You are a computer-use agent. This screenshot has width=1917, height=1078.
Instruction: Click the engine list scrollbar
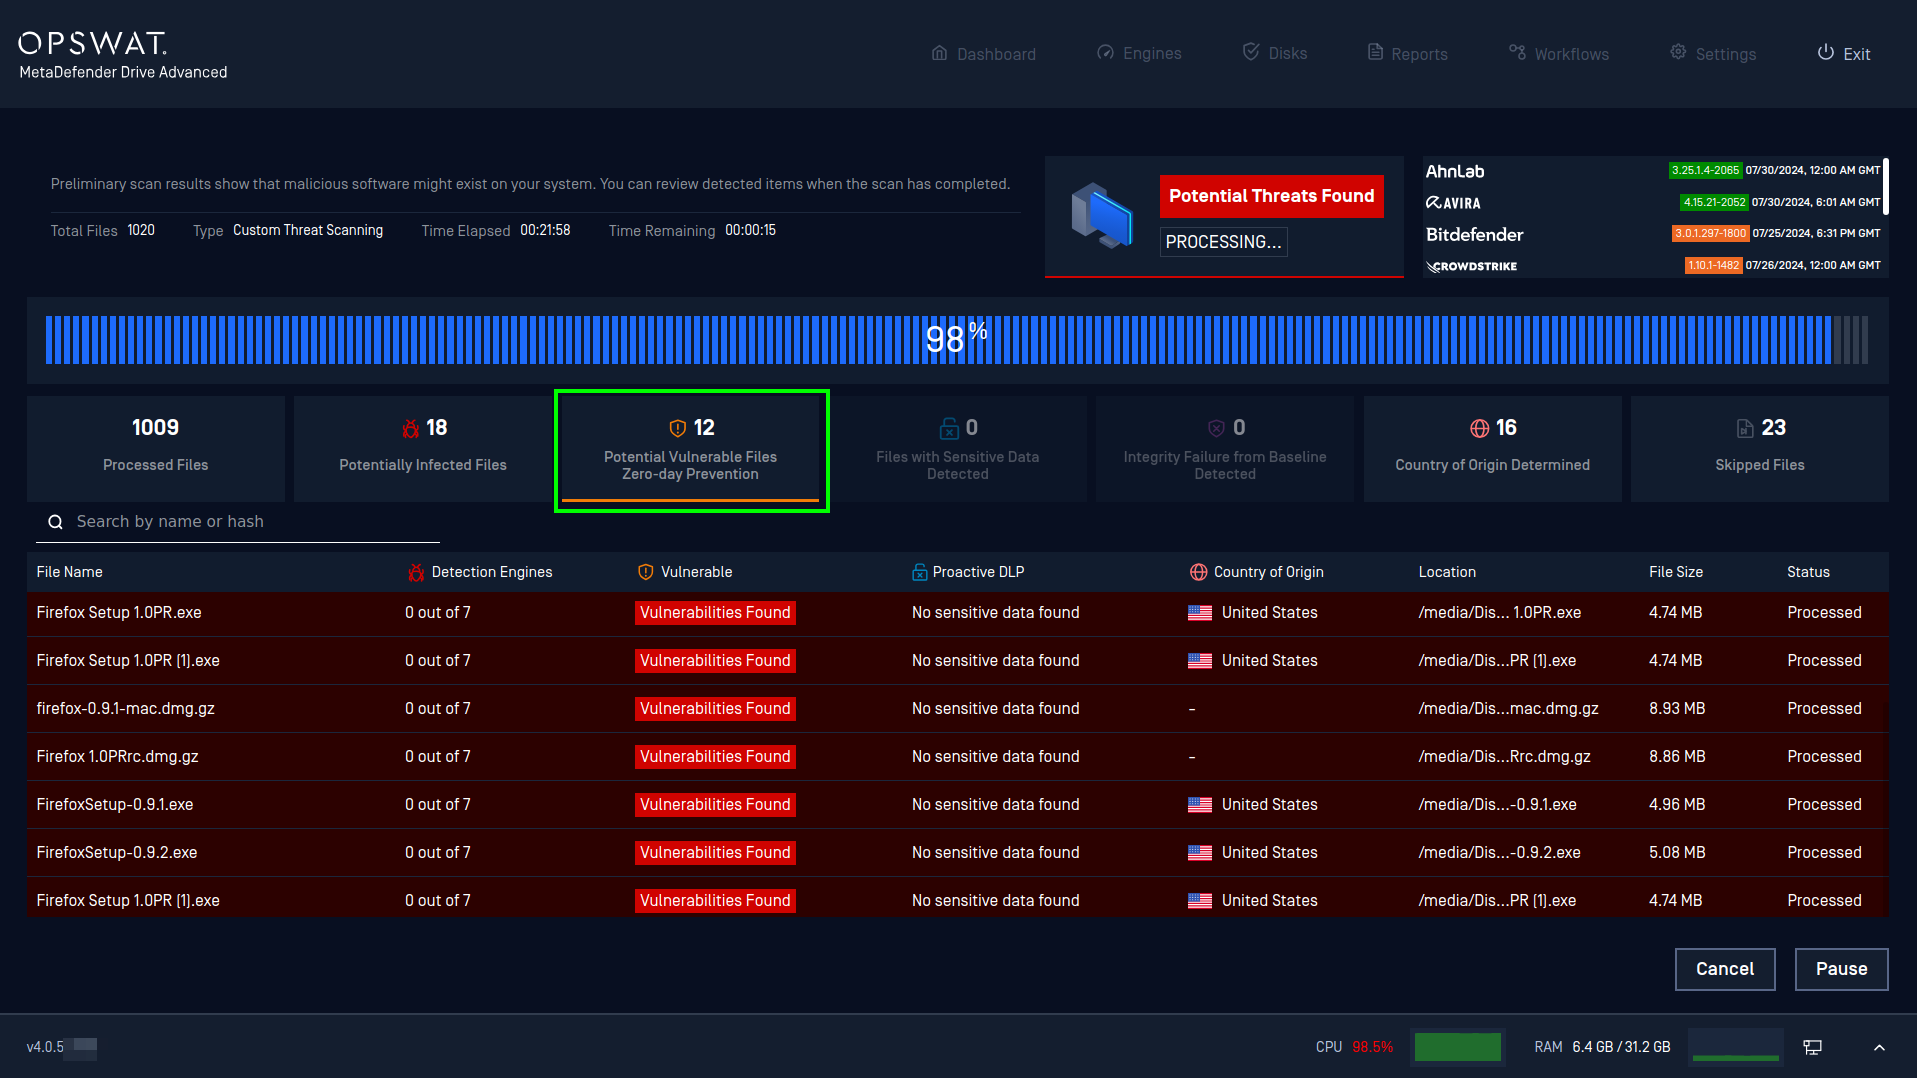click(1886, 186)
